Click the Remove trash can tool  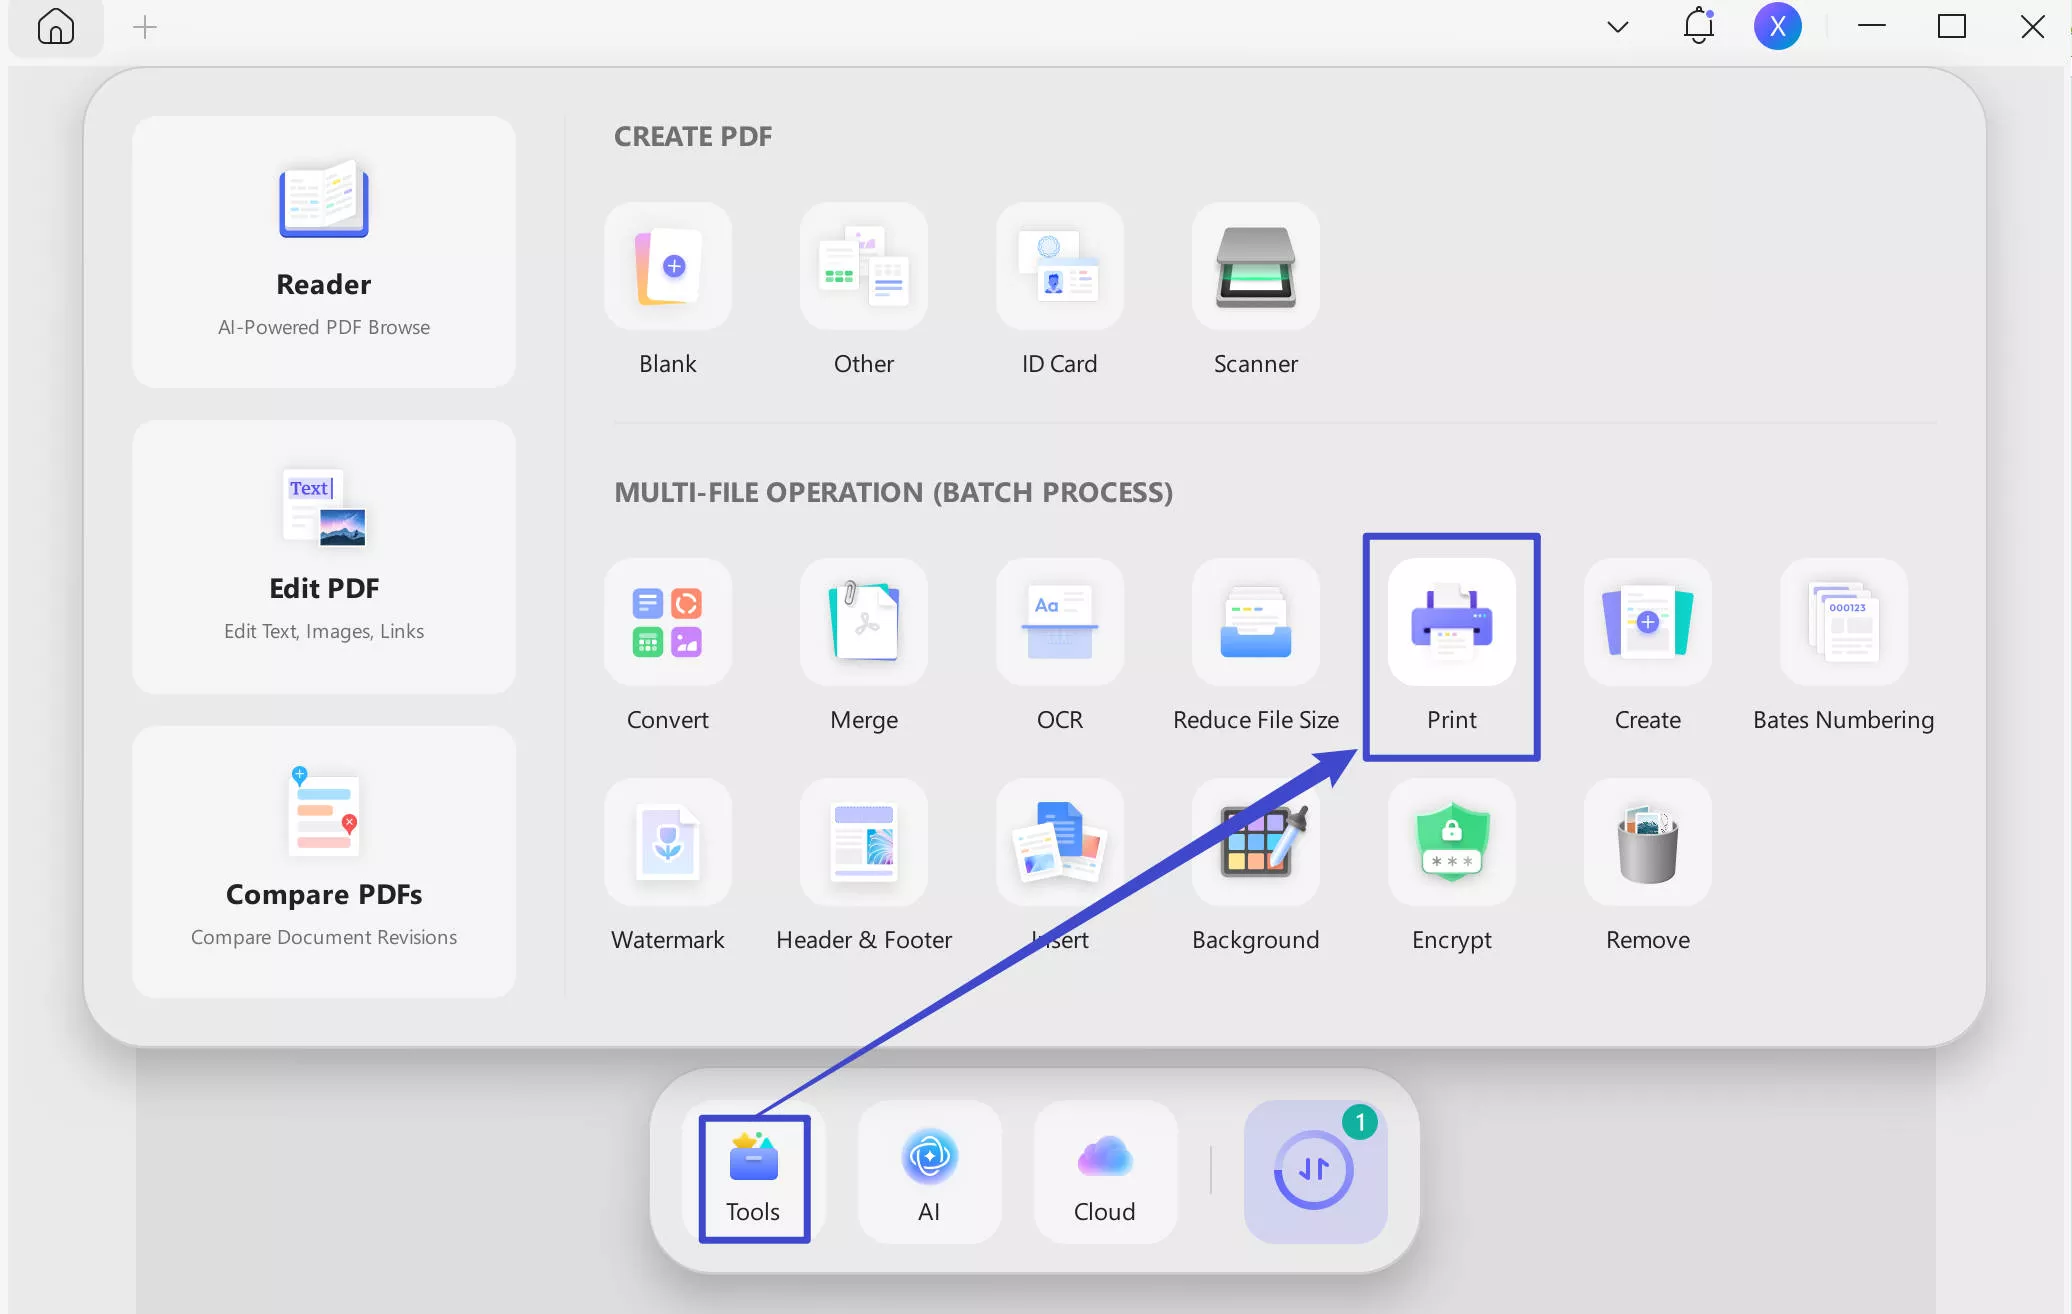[1647, 843]
